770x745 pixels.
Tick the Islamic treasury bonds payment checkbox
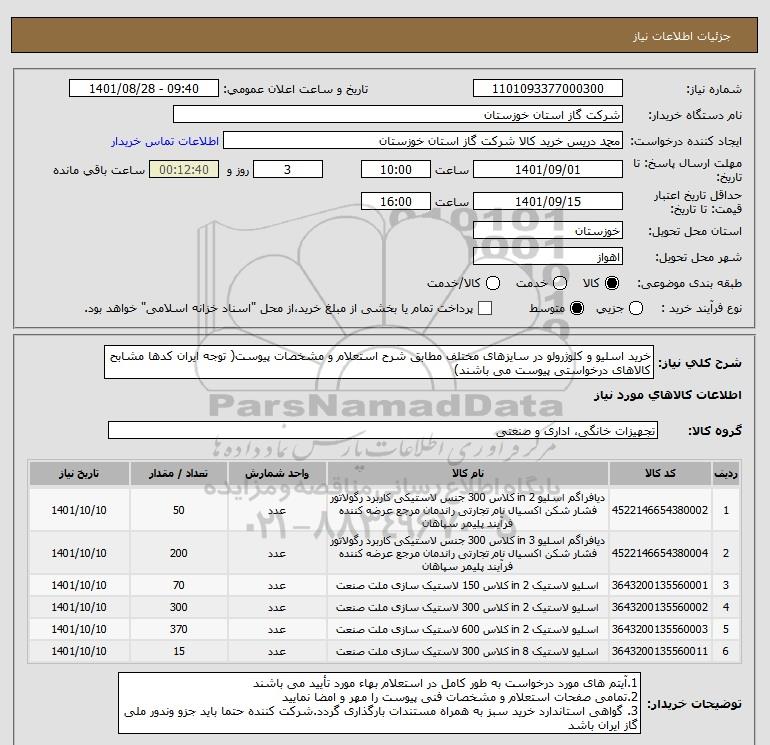coord(485,308)
